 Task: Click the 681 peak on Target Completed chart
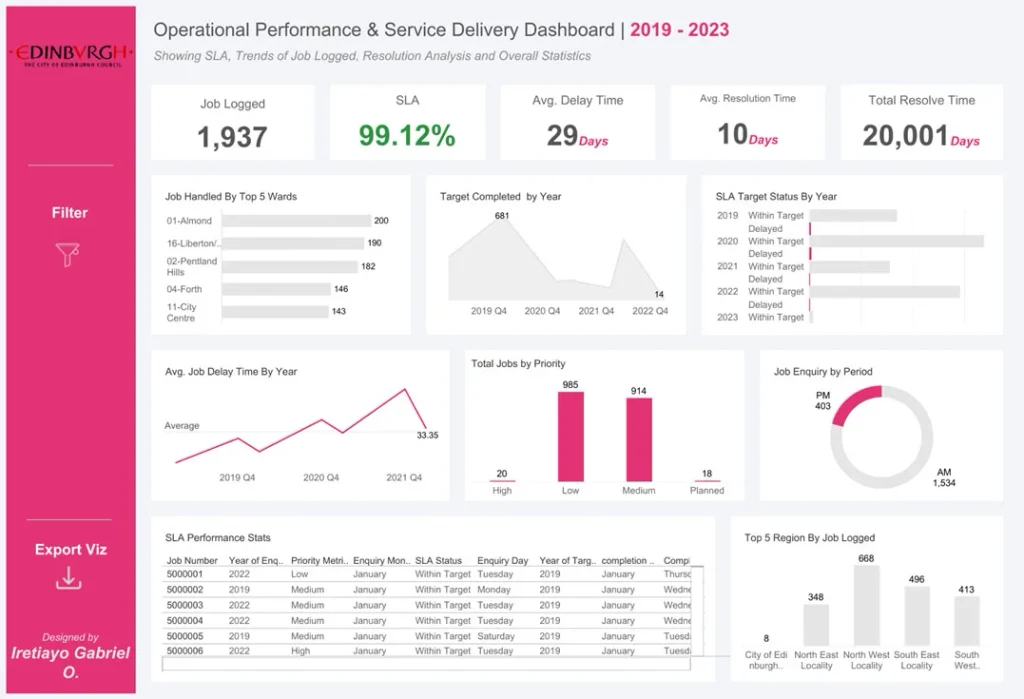tap(502, 216)
